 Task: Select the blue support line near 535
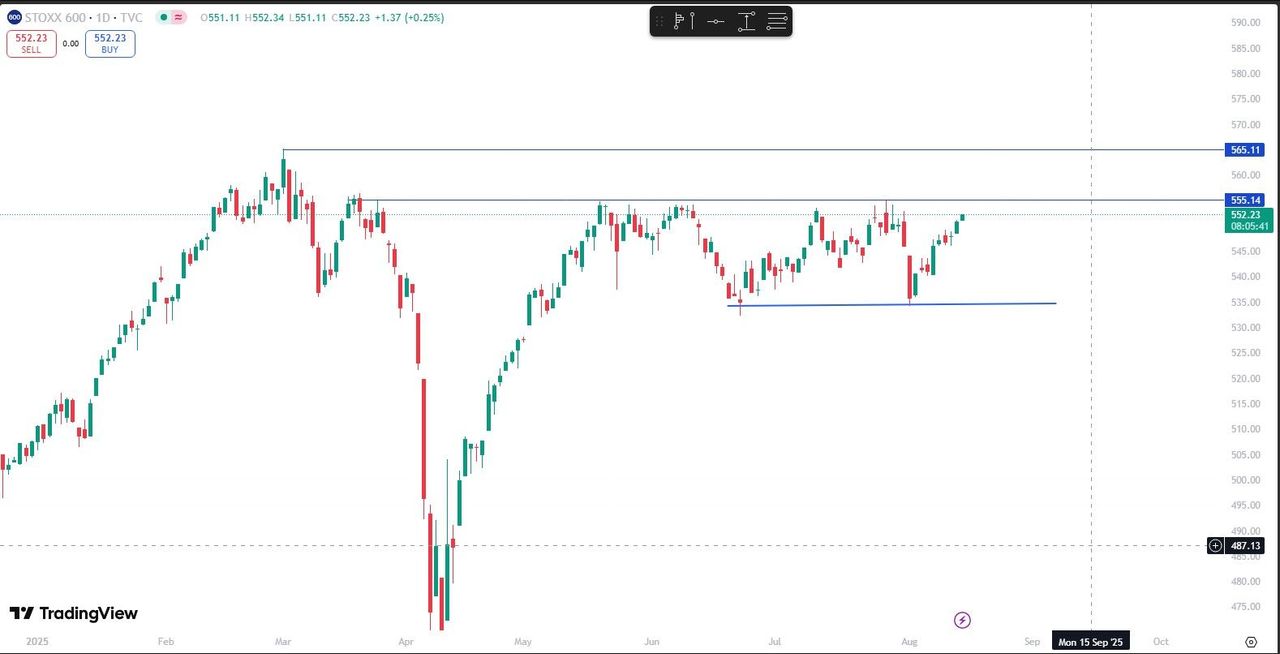pyautogui.click(x=900, y=304)
